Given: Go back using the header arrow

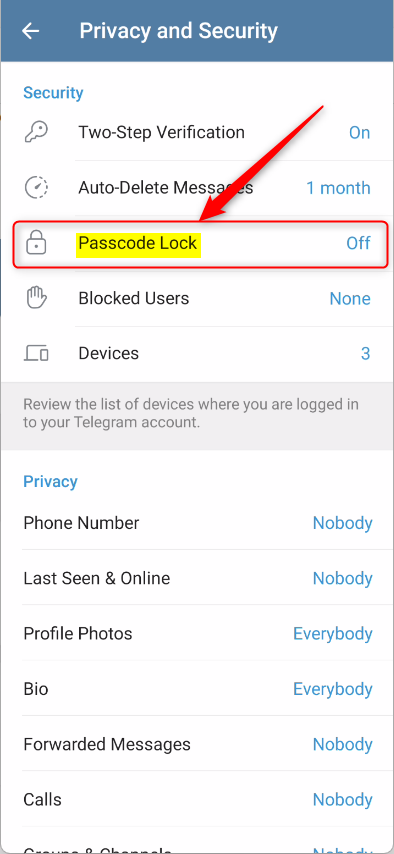Looking at the screenshot, I should pyautogui.click(x=31, y=31).
